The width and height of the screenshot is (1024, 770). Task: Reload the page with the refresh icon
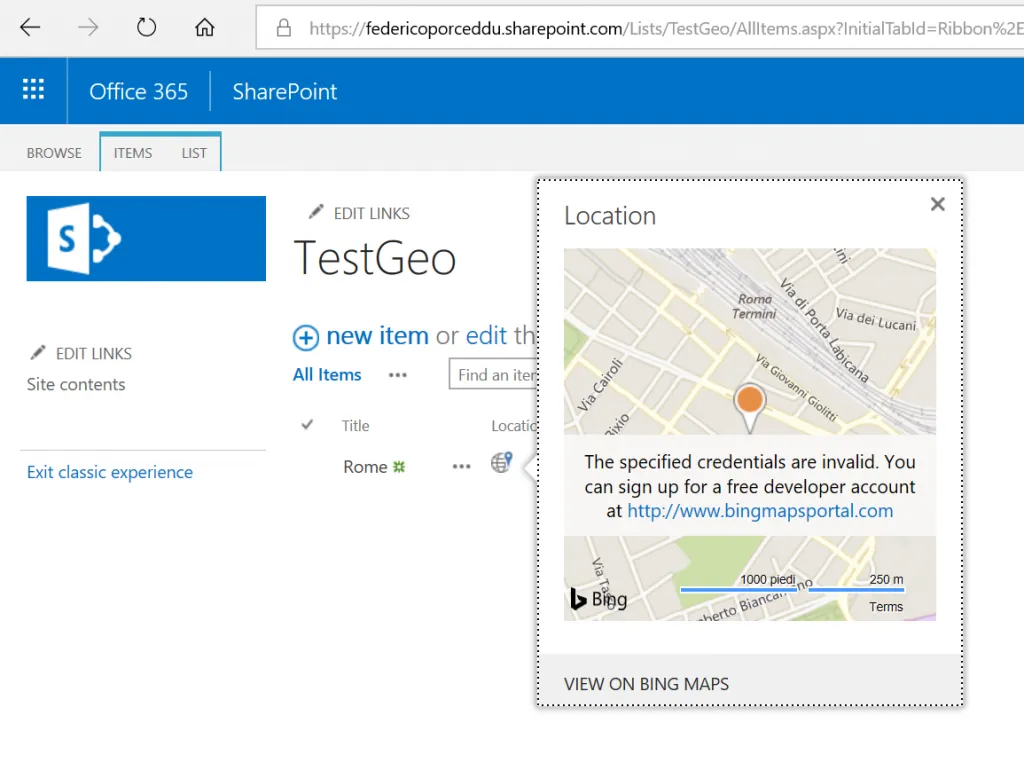[146, 27]
